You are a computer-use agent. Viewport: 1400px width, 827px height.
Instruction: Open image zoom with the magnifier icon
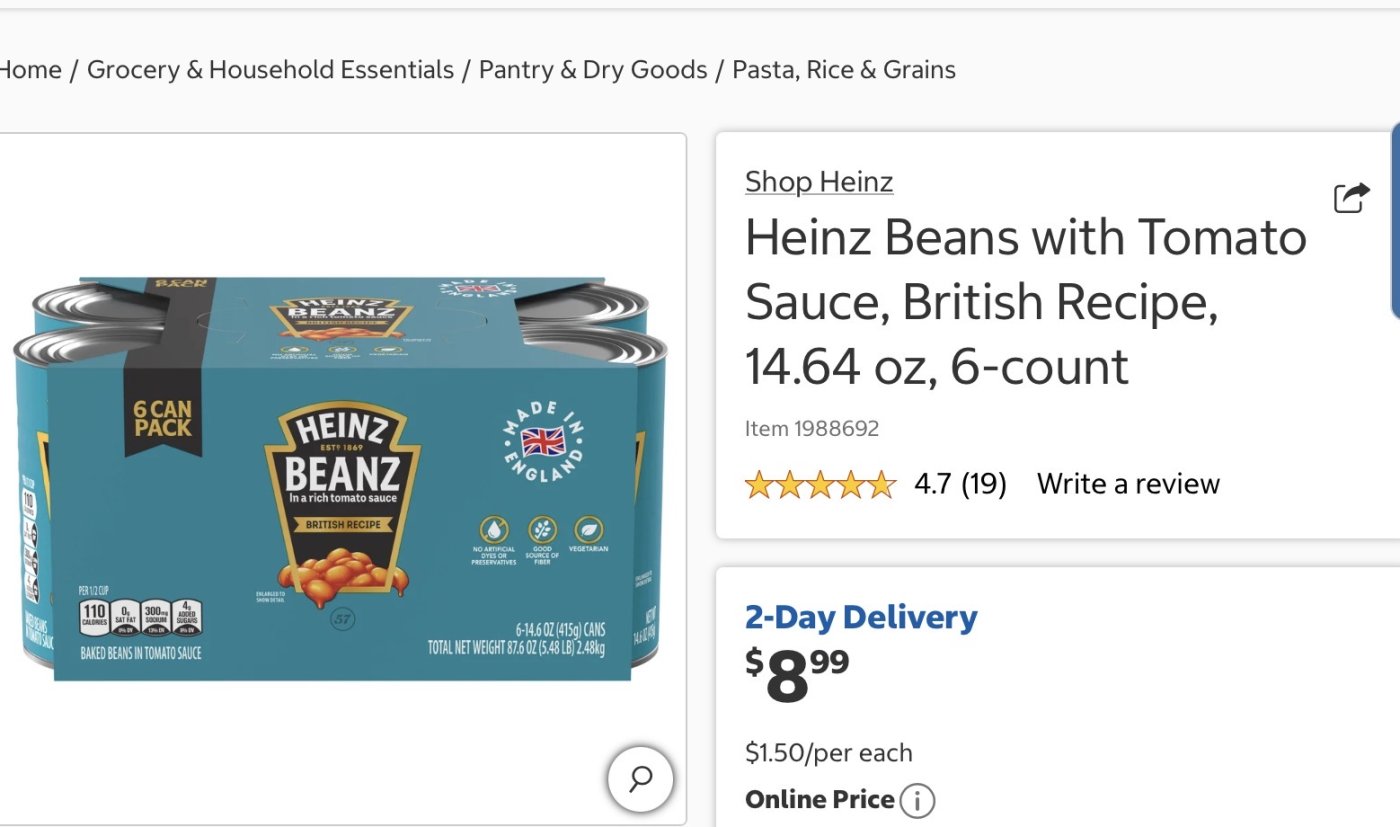640,778
